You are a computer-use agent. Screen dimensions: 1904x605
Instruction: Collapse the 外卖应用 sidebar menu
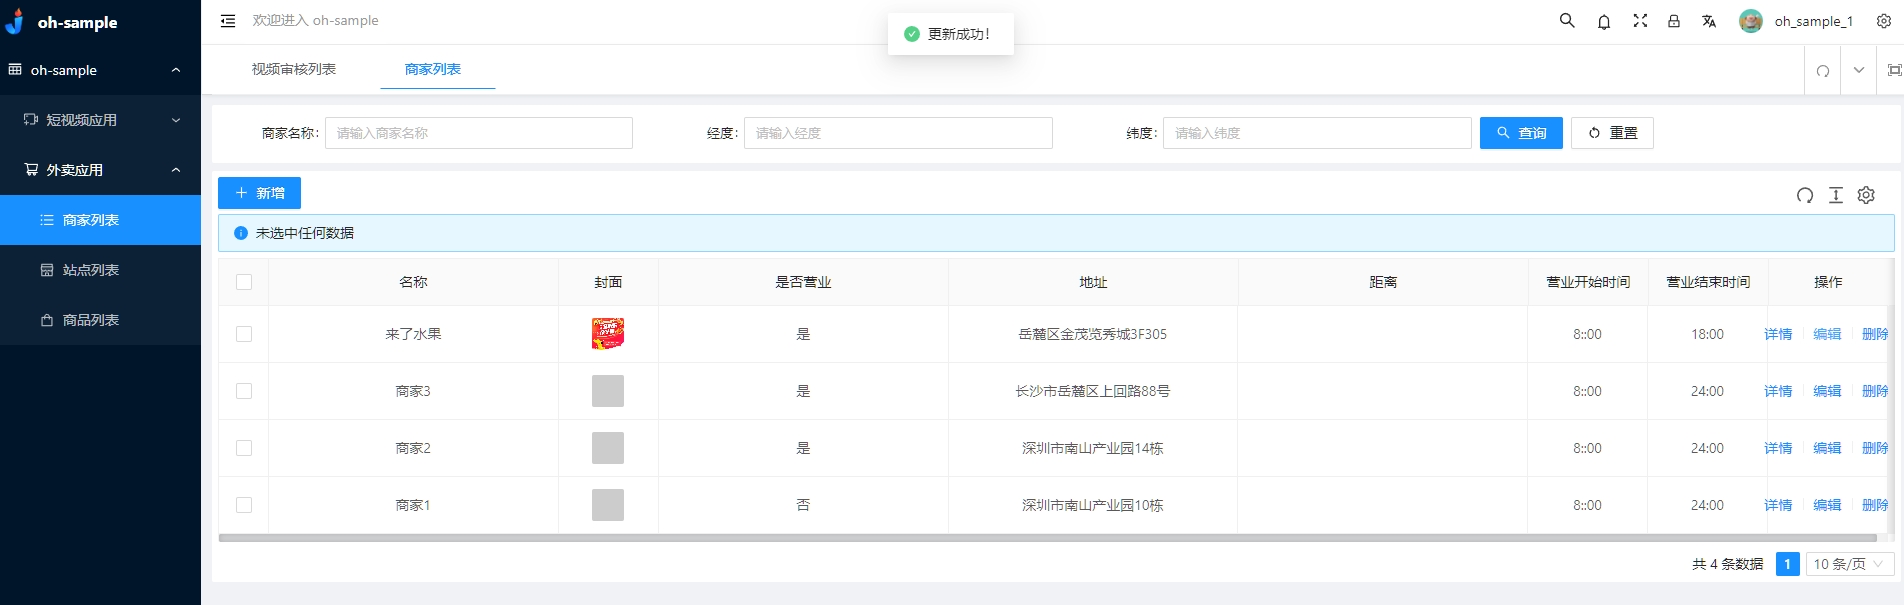pyautogui.click(x=100, y=170)
